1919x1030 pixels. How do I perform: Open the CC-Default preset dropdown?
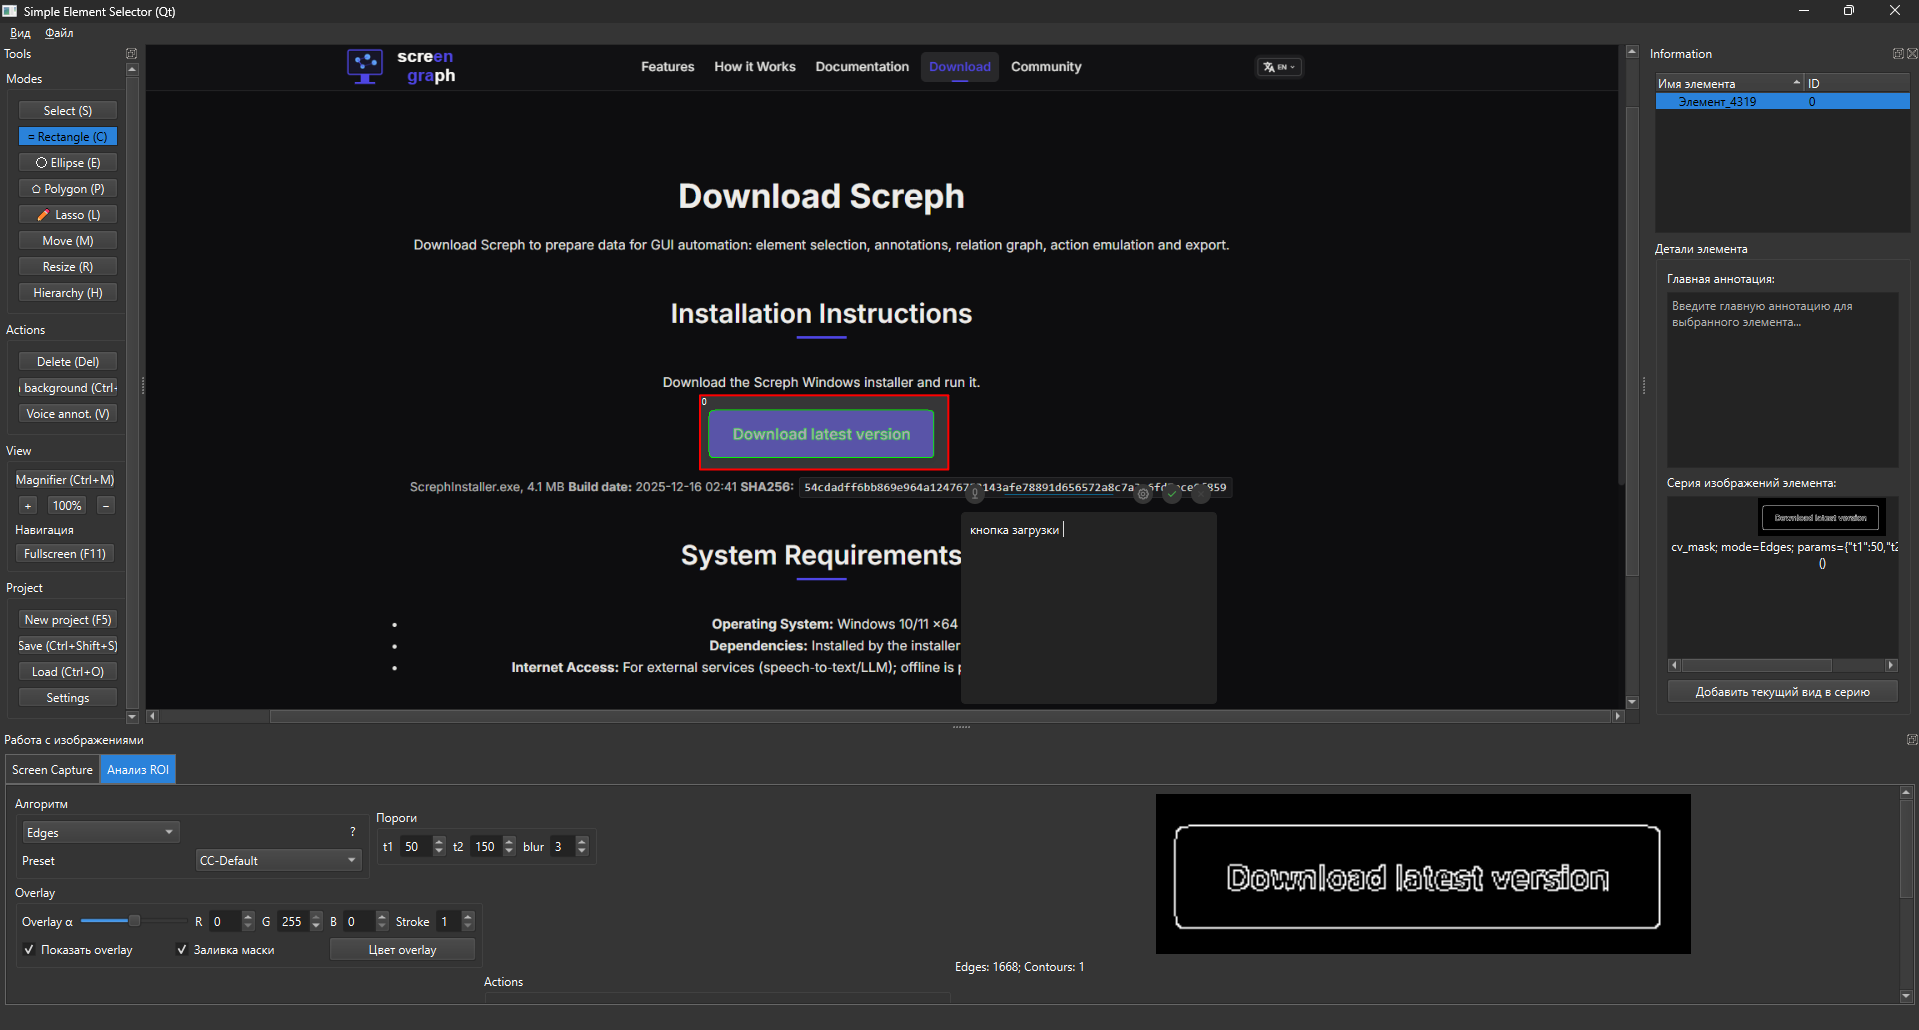click(277, 859)
